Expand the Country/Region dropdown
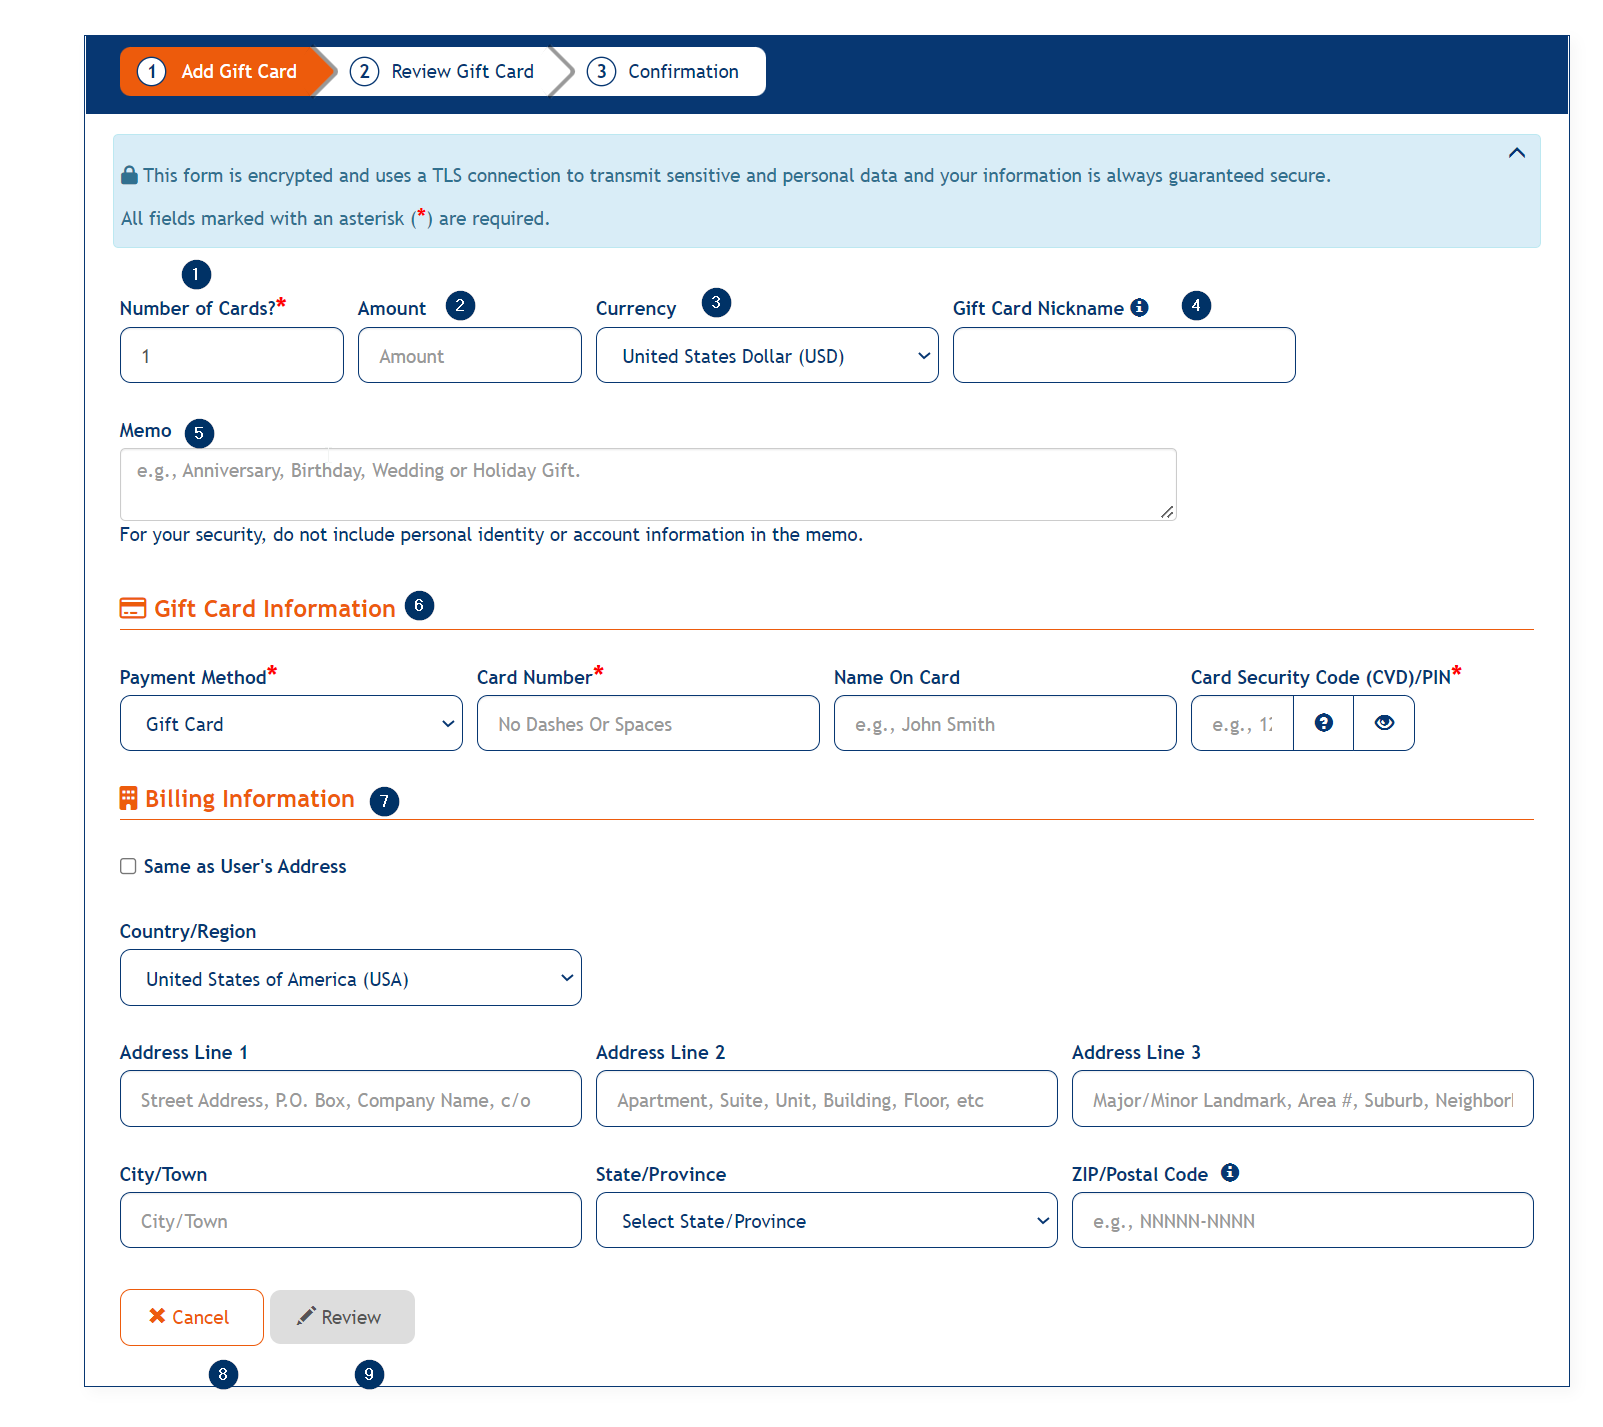 coord(350,978)
